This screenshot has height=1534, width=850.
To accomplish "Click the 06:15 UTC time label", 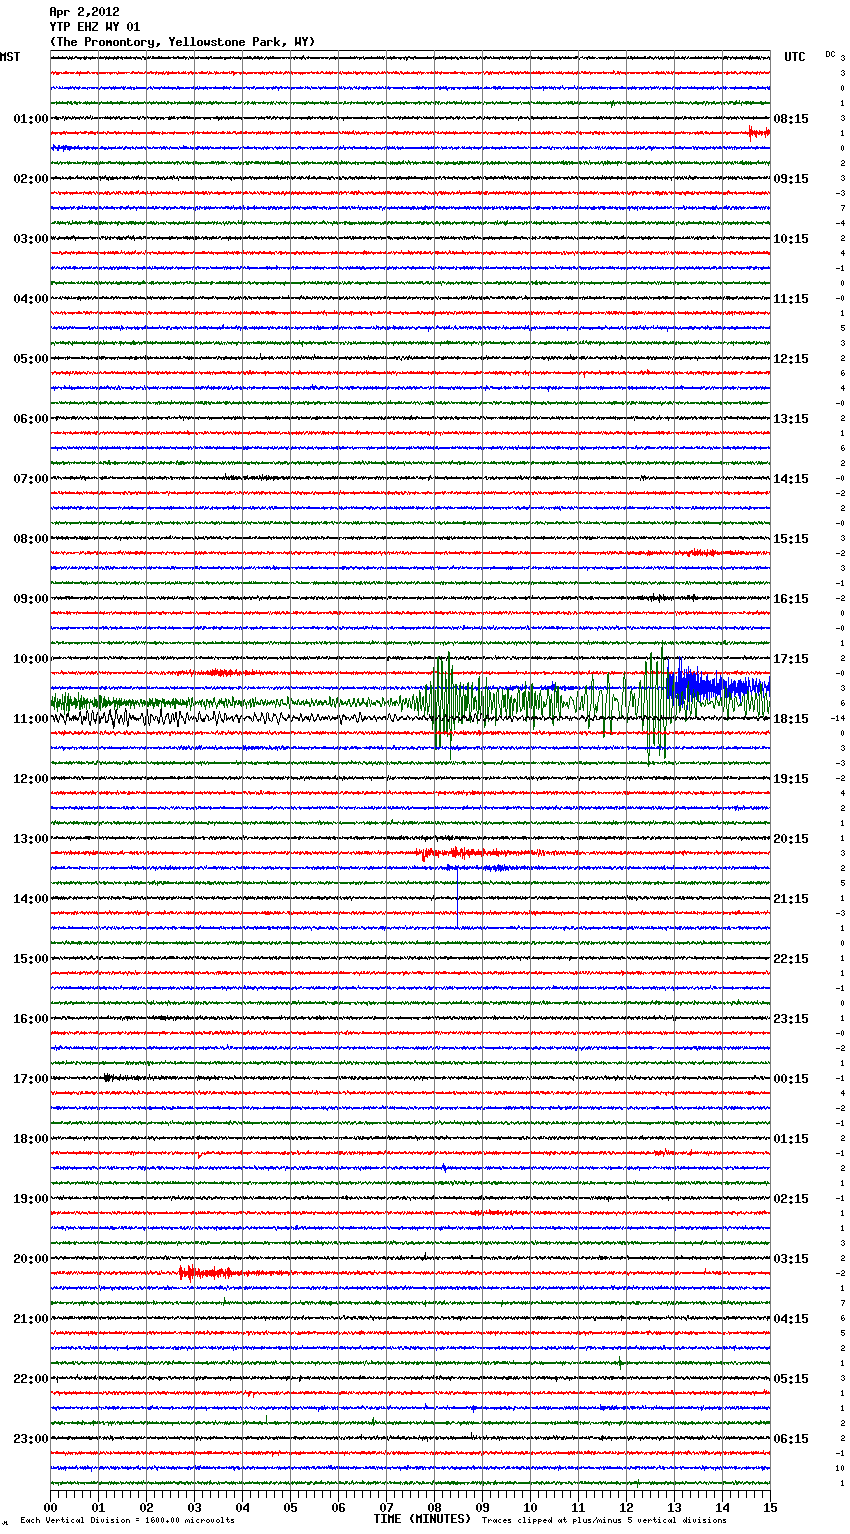I will (x=791, y=1439).
